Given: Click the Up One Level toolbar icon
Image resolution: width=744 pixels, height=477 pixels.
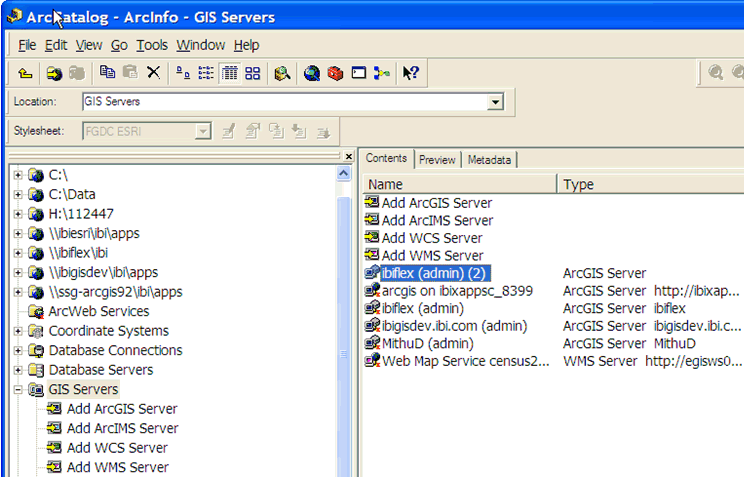Looking at the screenshot, I should 26,73.
